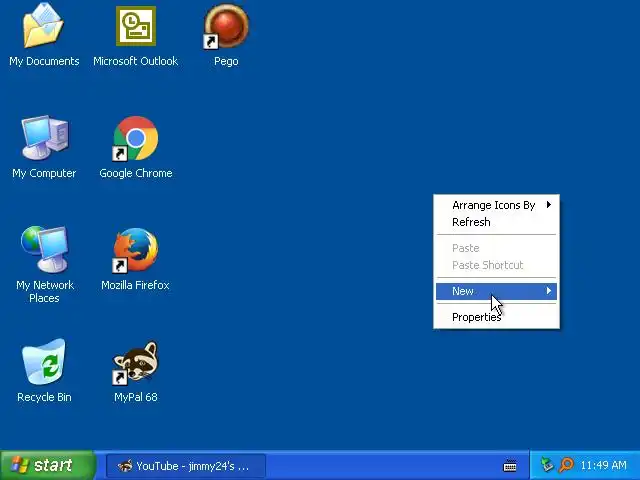Open Properties from the context menu
Viewport: 640px width, 480px height.
(x=496, y=317)
